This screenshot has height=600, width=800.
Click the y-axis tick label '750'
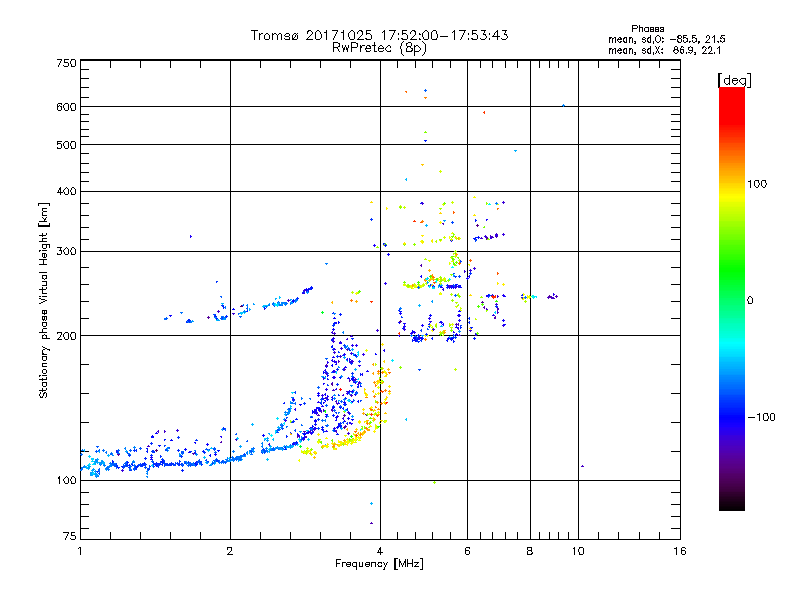66,63
